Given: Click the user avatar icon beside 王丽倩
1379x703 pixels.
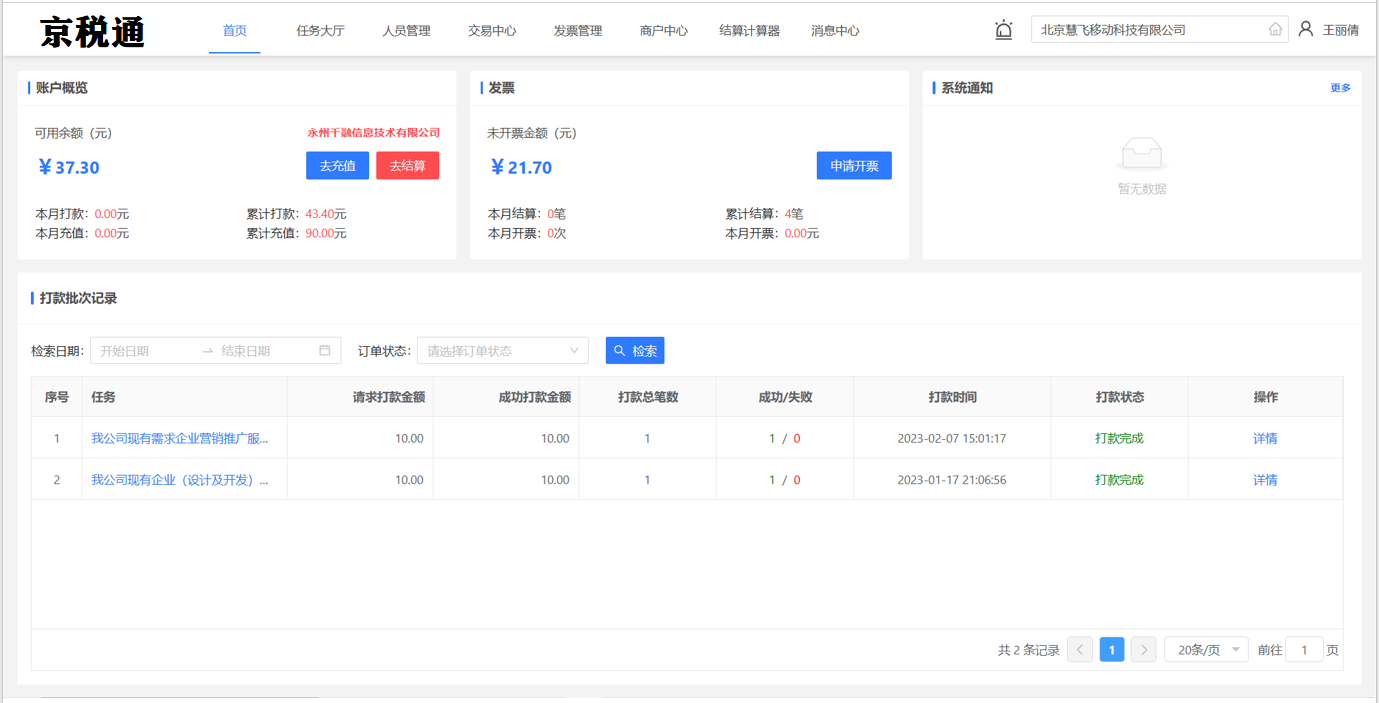Looking at the screenshot, I should tap(1305, 30).
